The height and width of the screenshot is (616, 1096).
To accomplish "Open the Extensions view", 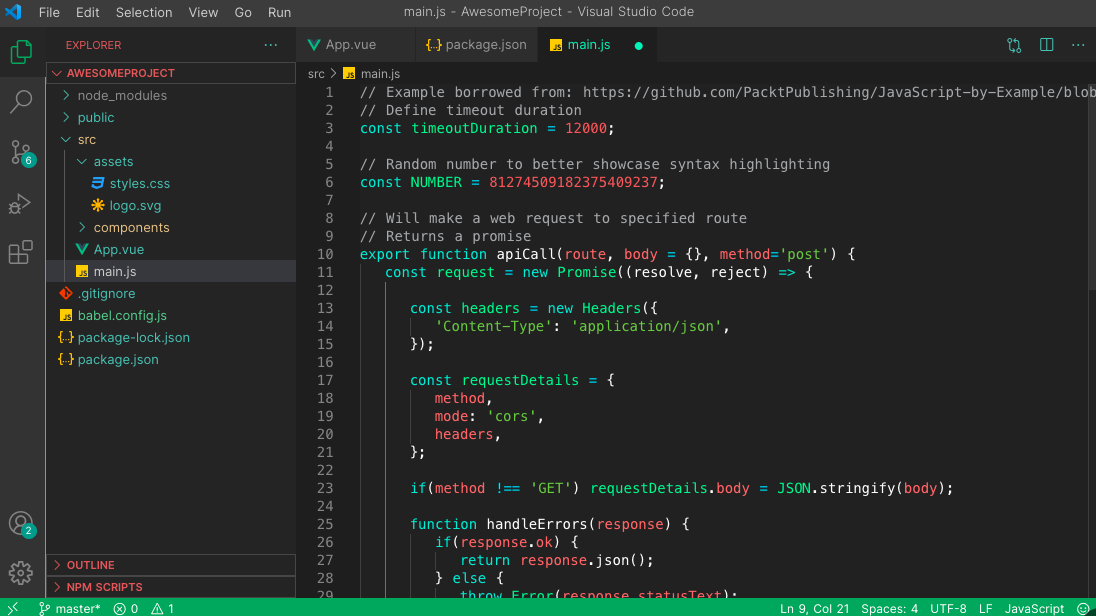I will pos(21,252).
